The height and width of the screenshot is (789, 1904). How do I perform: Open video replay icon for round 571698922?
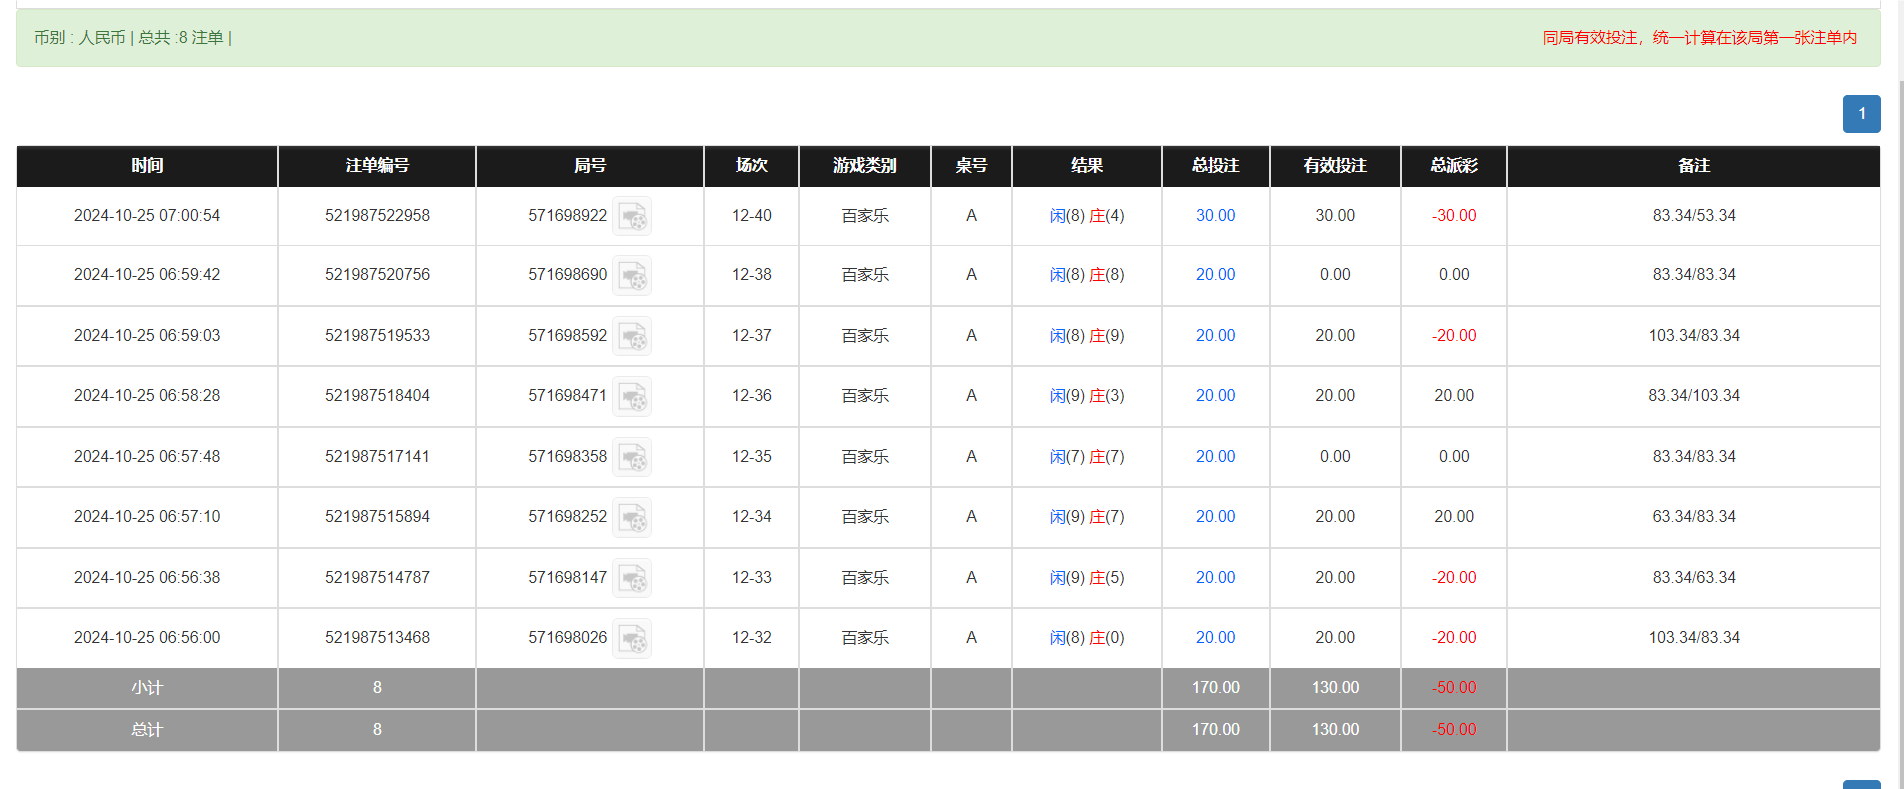coord(632,216)
